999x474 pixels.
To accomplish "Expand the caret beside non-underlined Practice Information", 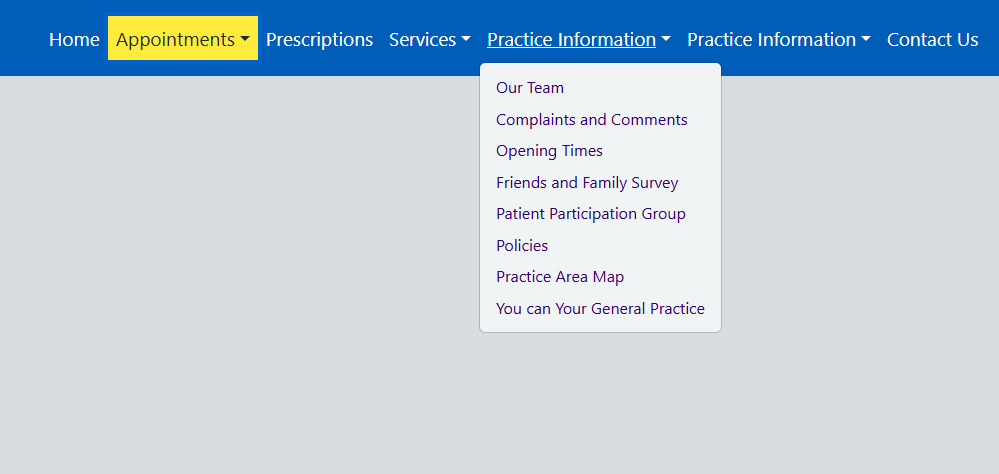I will [866, 40].
